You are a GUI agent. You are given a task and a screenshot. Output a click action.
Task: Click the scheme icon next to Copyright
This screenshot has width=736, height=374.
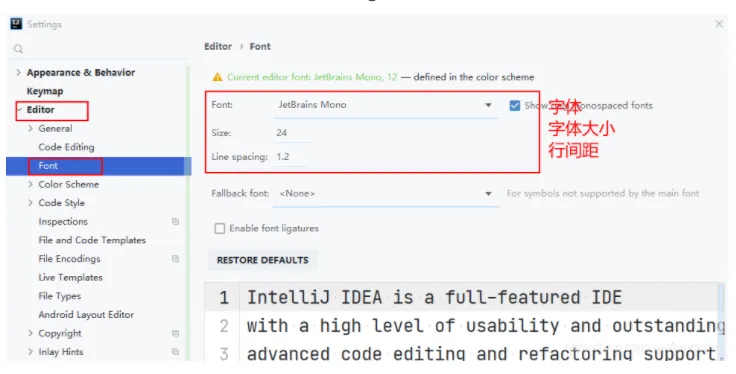pos(176,333)
